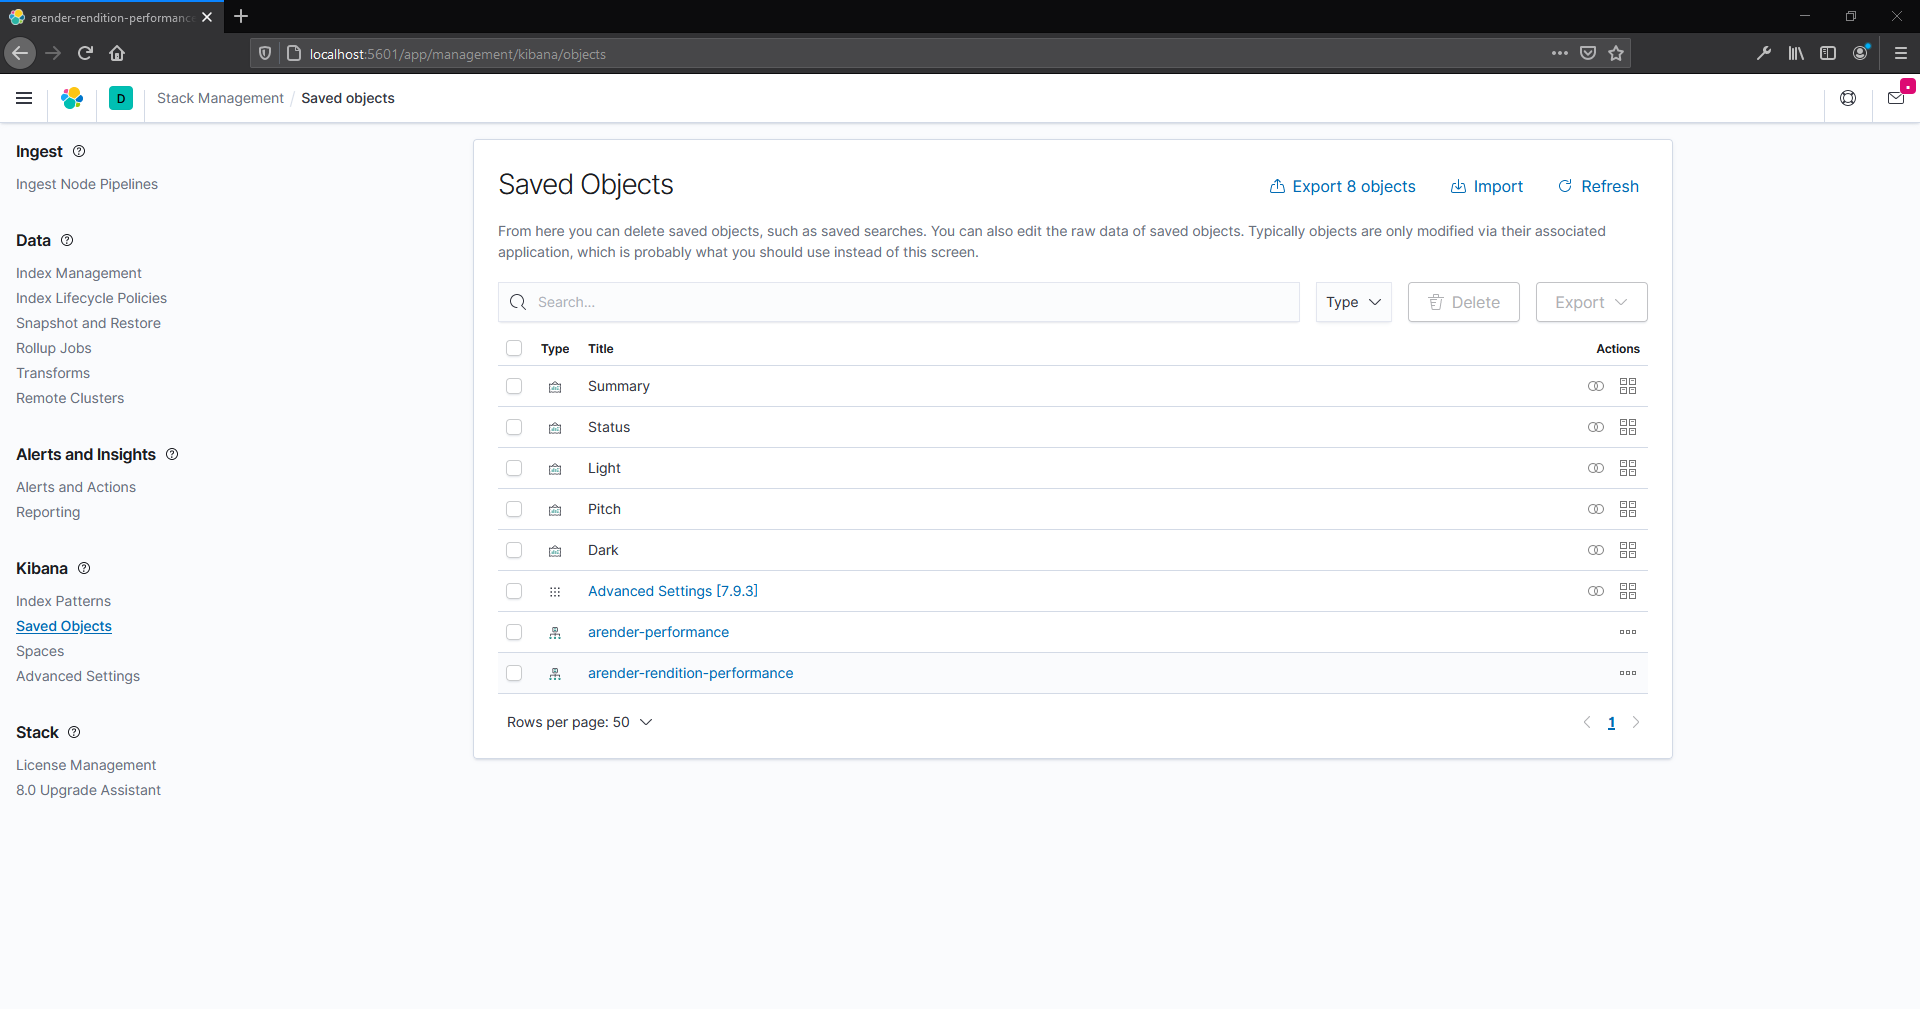Open the Type filter dropdown
The image size is (1920, 1009).
point(1353,302)
